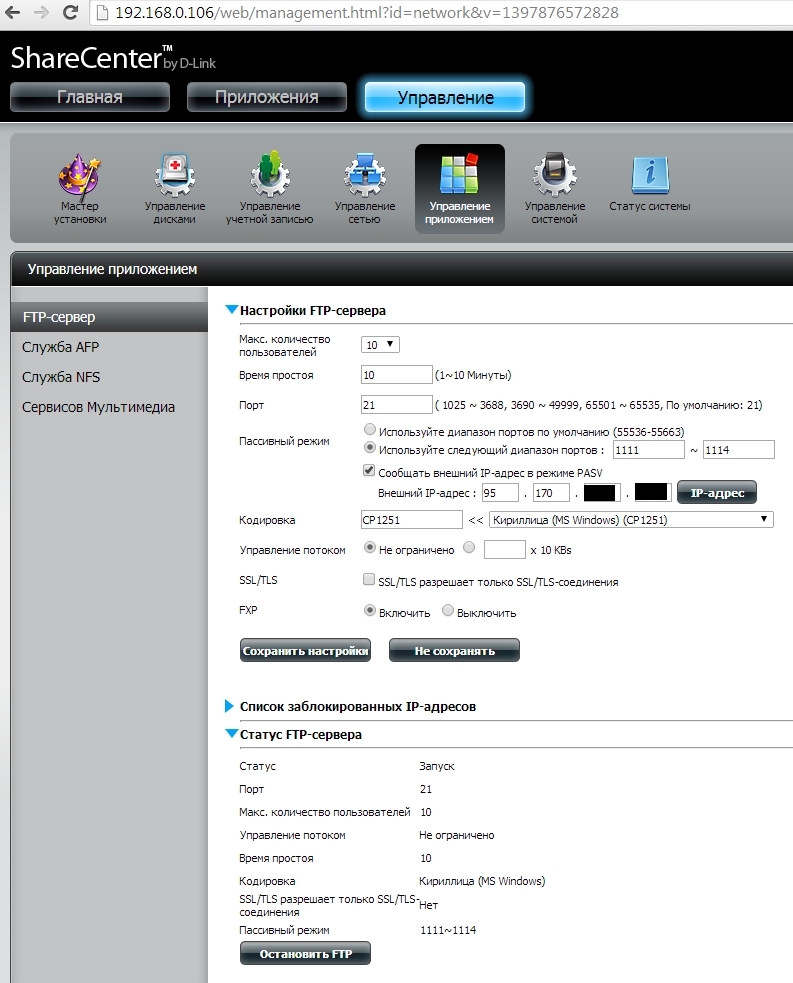Click the Порт input field

[396, 405]
